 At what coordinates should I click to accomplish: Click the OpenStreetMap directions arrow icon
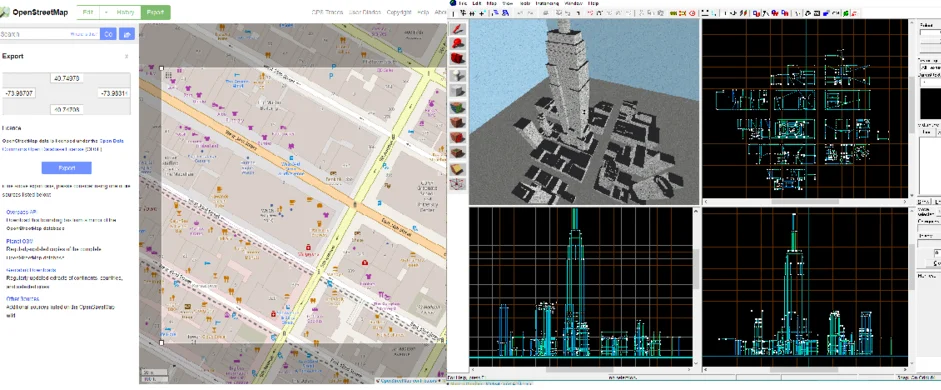pos(127,34)
